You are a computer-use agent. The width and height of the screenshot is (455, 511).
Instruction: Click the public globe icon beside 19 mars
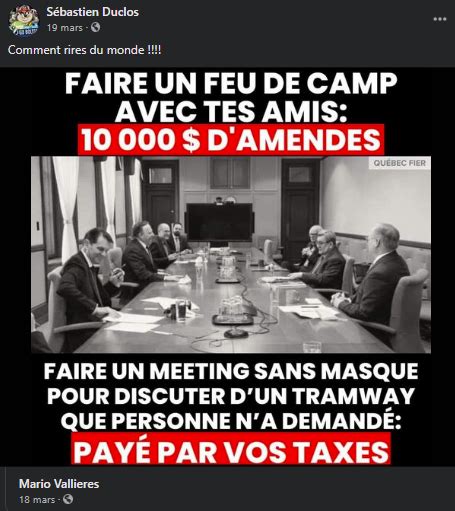pos(95,27)
